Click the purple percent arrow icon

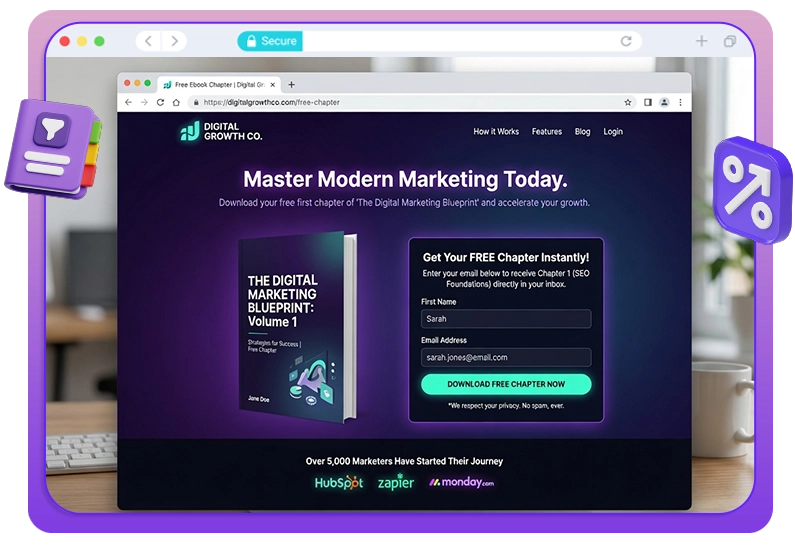pyautogui.click(x=752, y=190)
